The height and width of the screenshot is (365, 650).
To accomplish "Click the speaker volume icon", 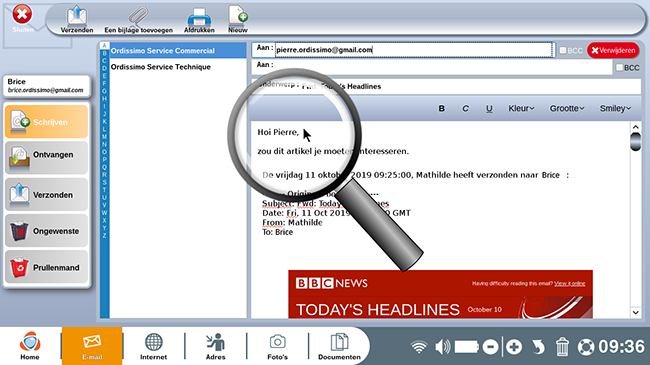I will (442, 347).
